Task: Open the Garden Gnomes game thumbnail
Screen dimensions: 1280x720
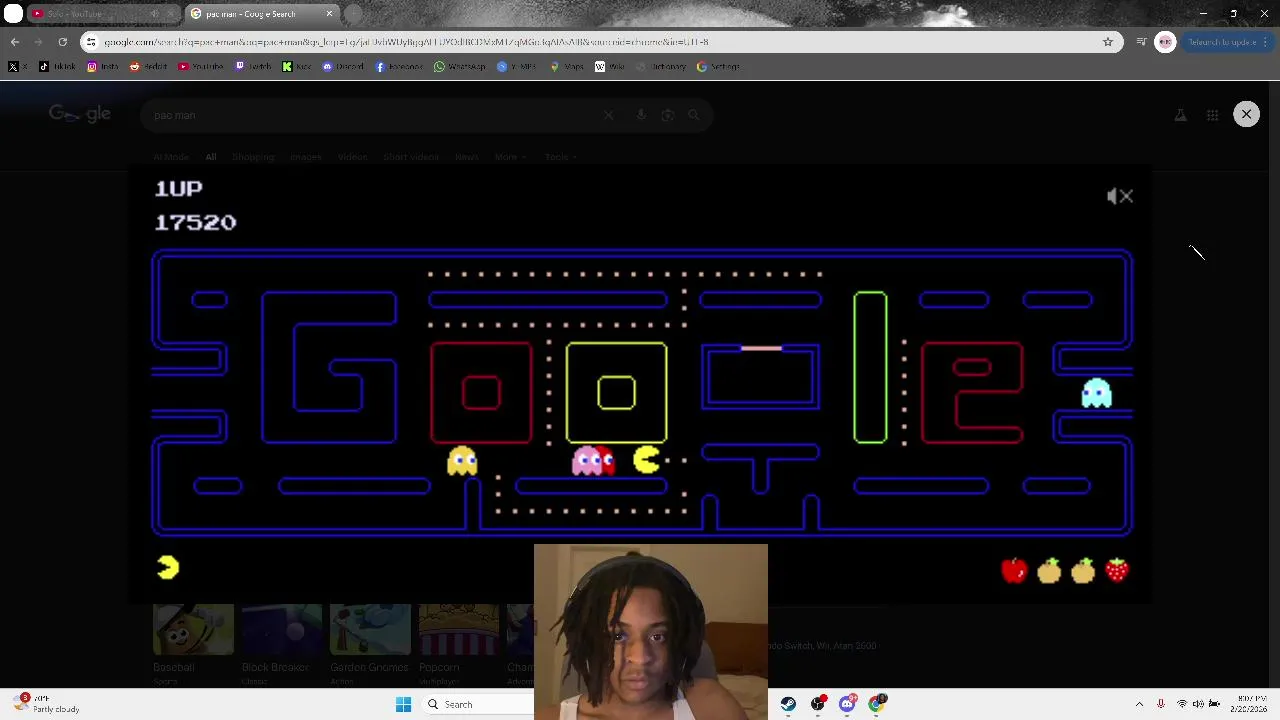Action: (x=370, y=629)
